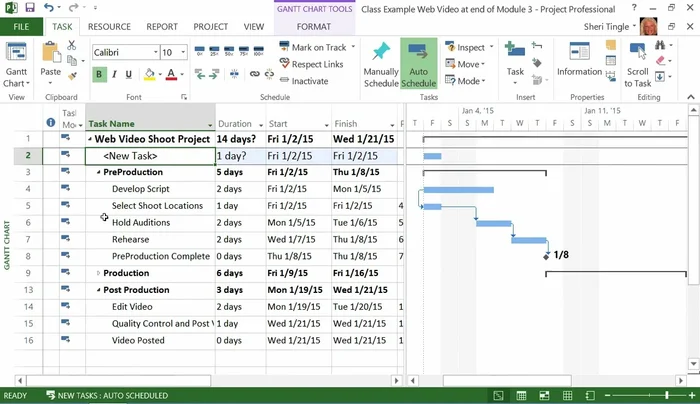Collapse the PreProduction summary task

coord(98,172)
